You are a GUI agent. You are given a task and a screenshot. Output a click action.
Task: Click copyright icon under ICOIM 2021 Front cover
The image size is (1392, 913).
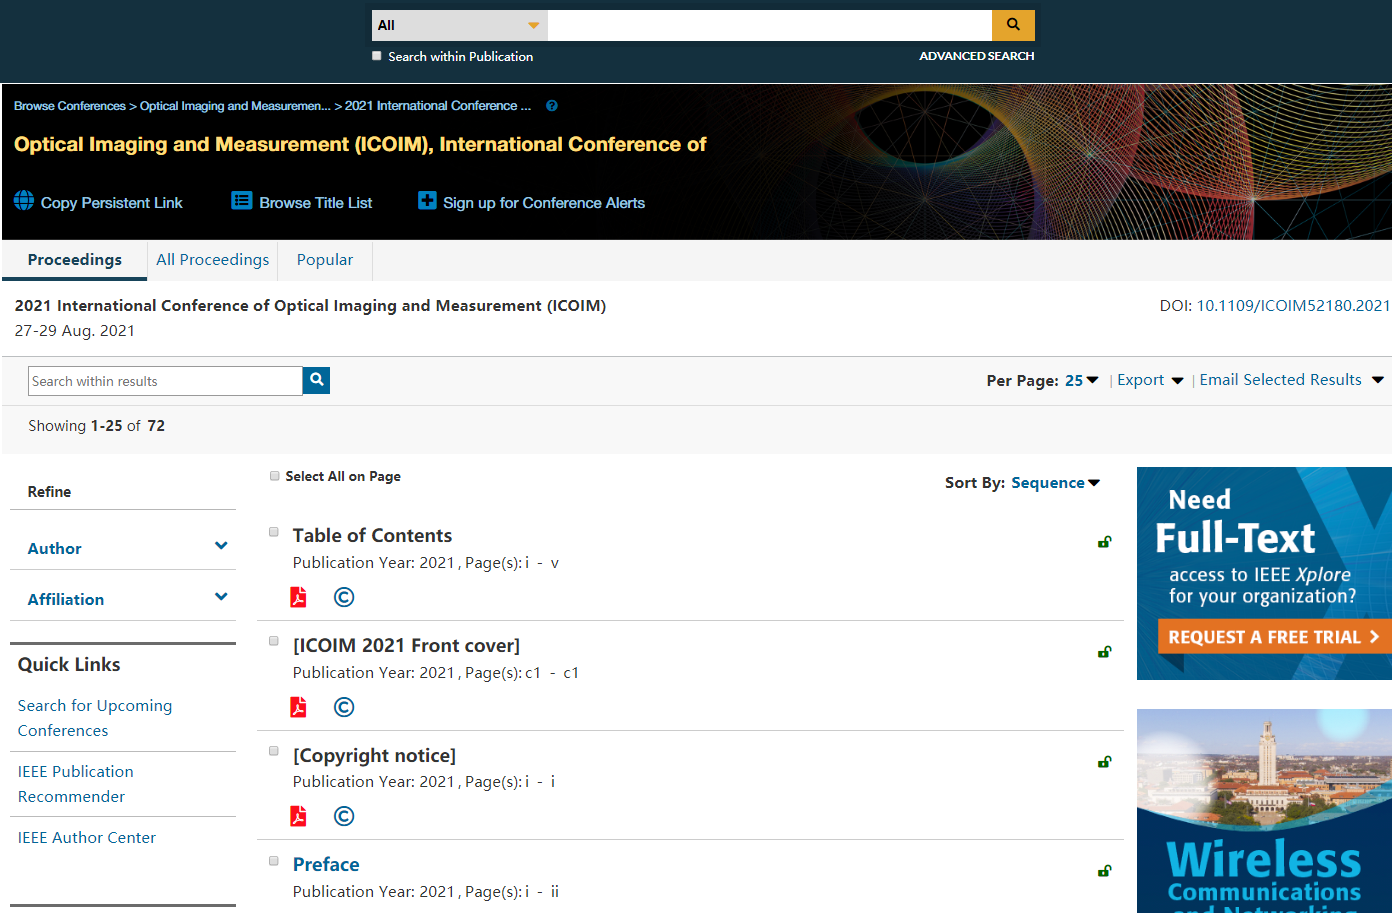tap(344, 707)
